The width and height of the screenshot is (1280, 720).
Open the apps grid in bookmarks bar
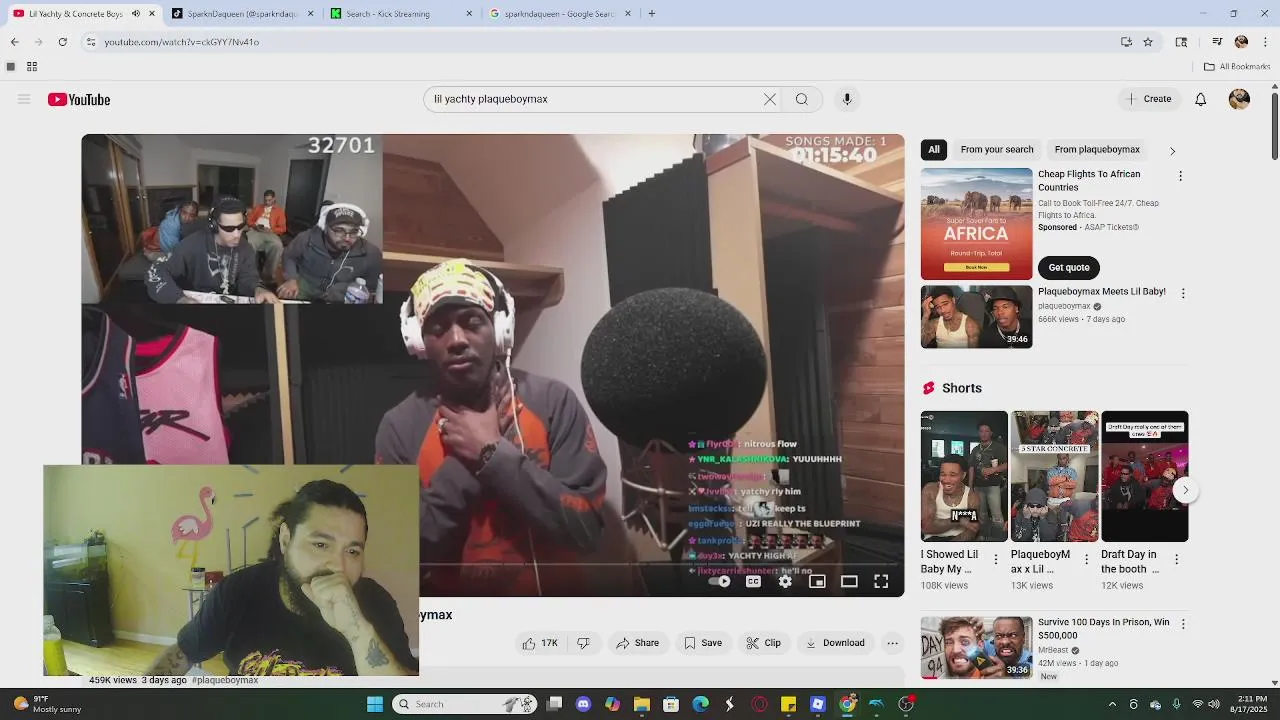pos(32,66)
